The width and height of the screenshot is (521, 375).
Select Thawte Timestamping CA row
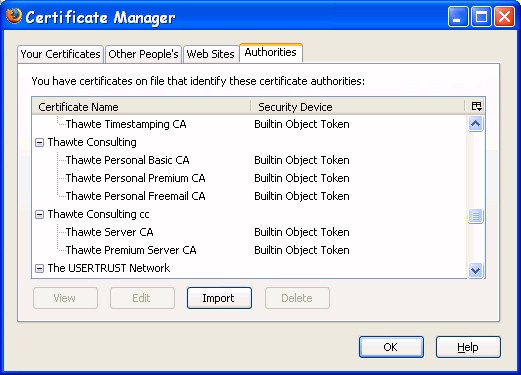point(249,124)
